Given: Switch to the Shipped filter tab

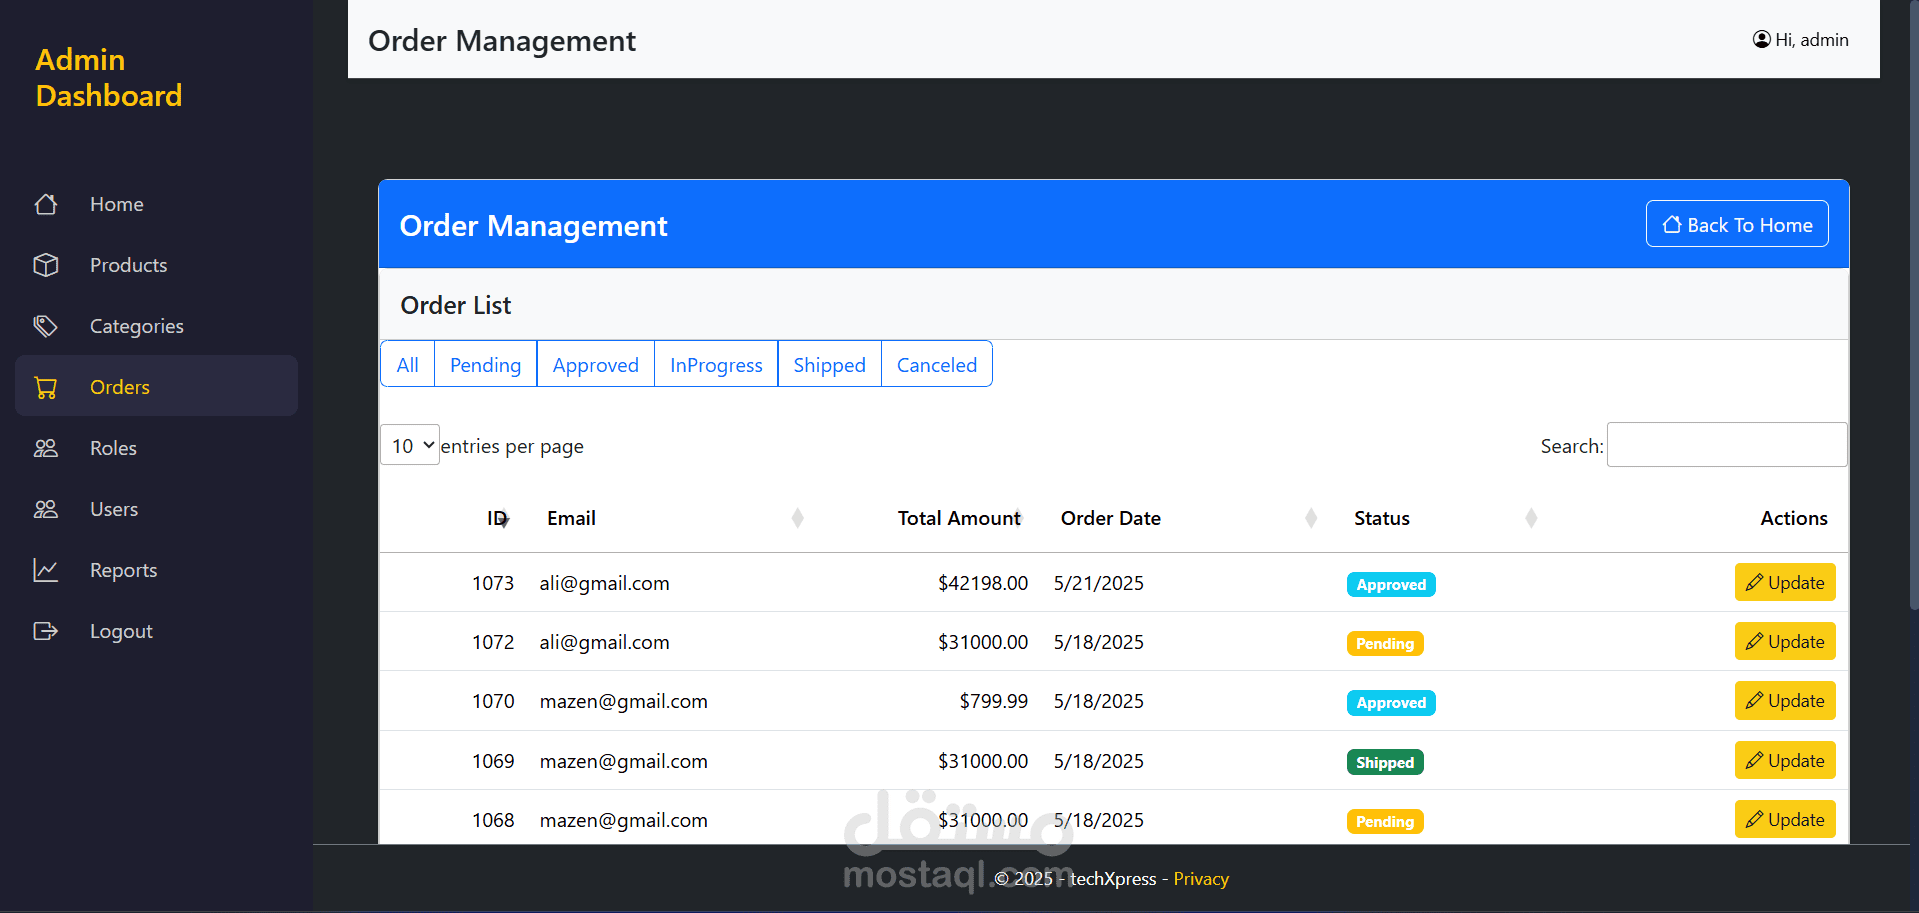Looking at the screenshot, I should [x=829, y=365].
